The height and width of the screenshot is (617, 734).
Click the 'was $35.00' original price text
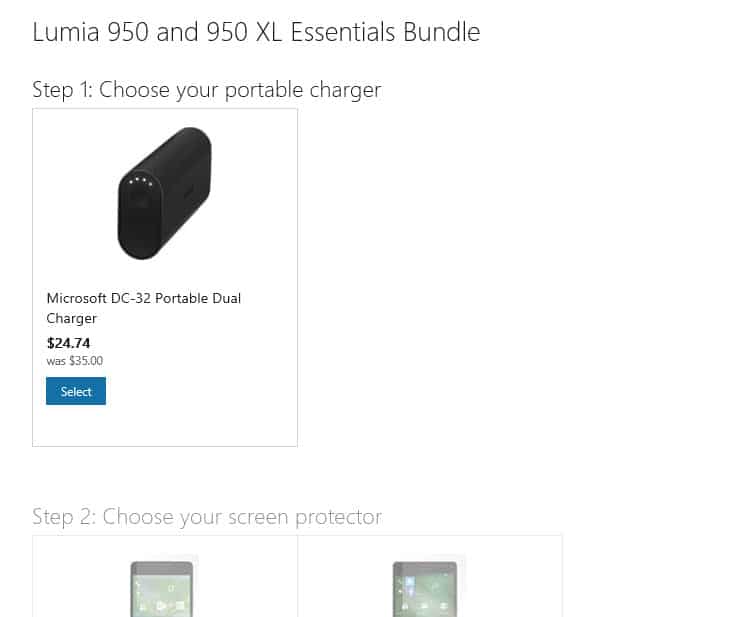click(75, 361)
